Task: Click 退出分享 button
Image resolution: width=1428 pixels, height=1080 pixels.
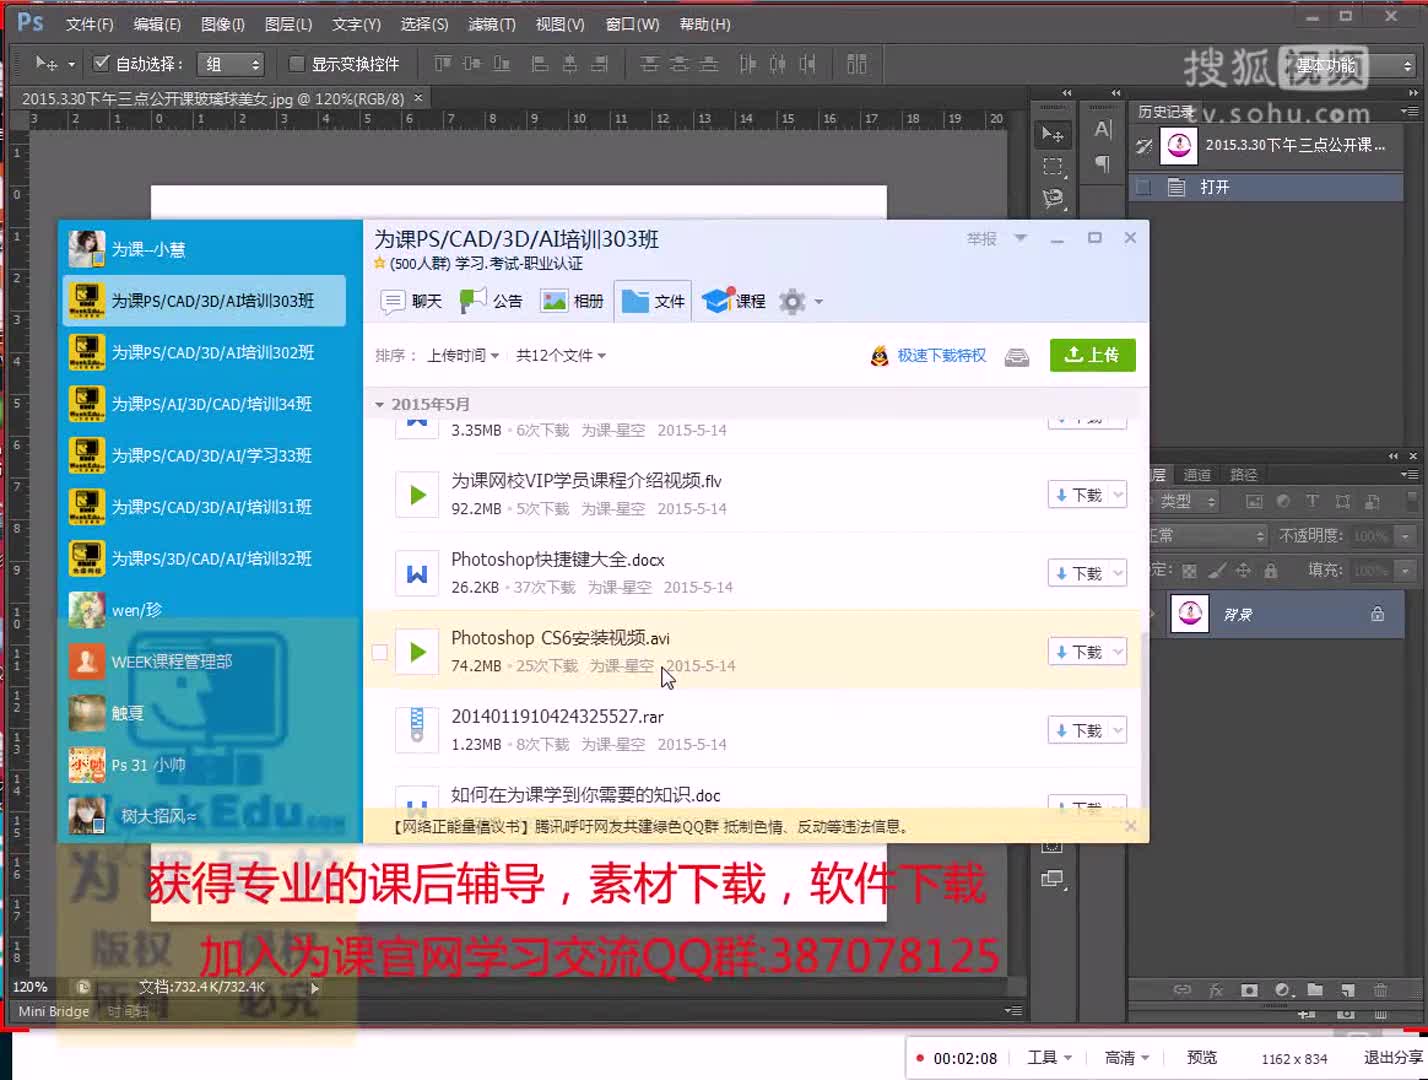Action: click(1393, 1058)
